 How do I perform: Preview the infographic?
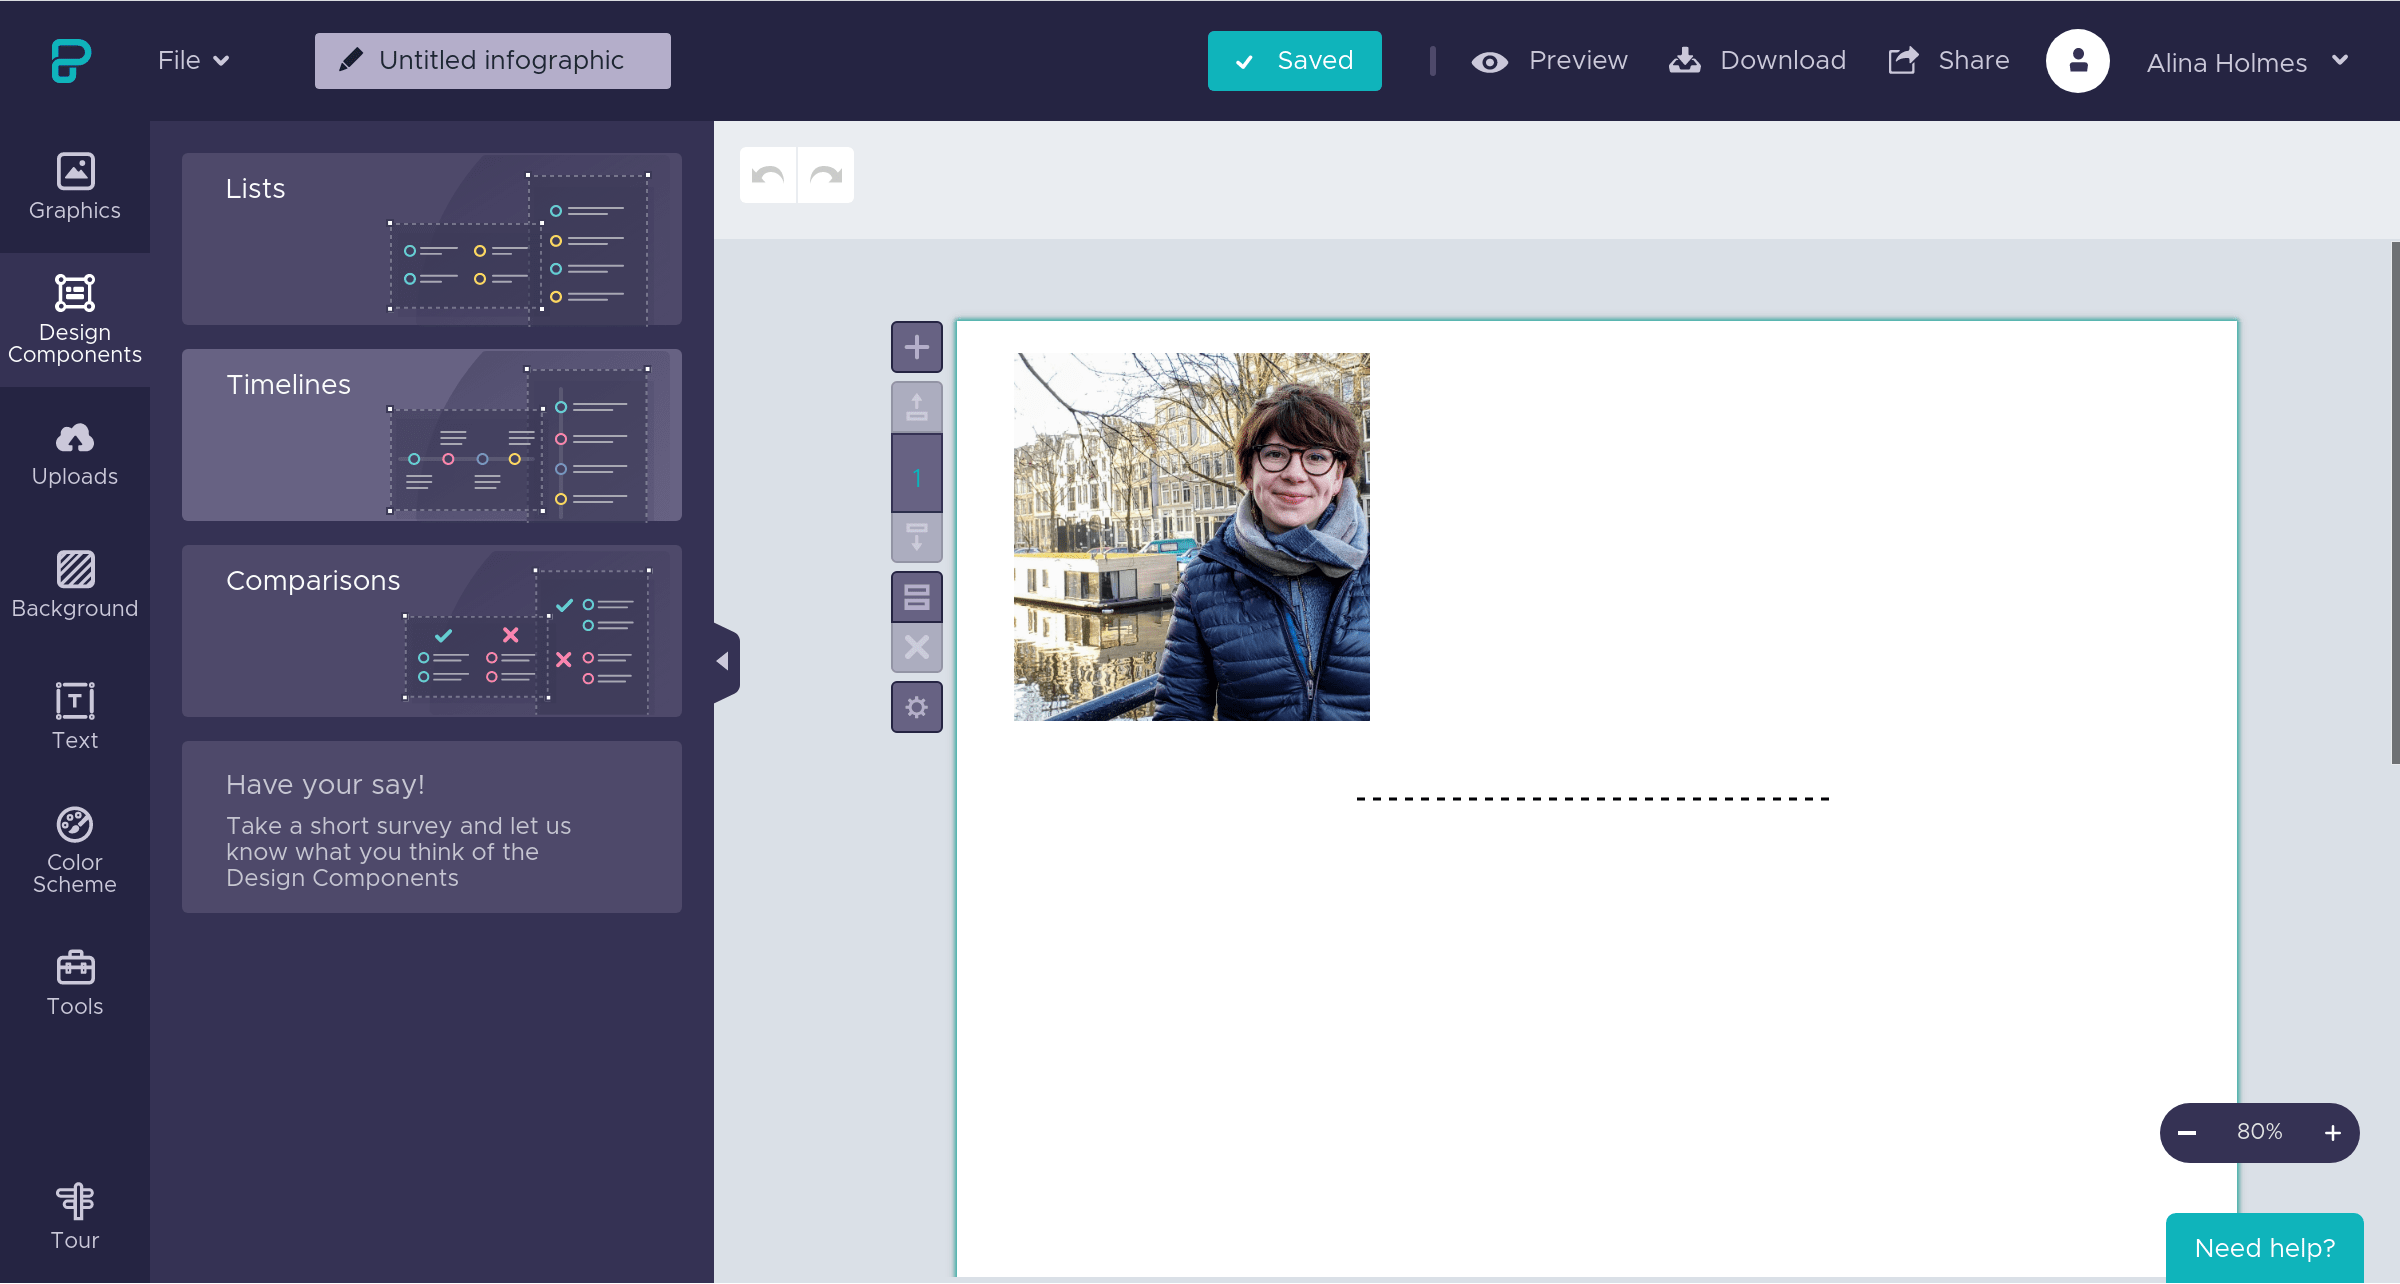click(x=1549, y=61)
